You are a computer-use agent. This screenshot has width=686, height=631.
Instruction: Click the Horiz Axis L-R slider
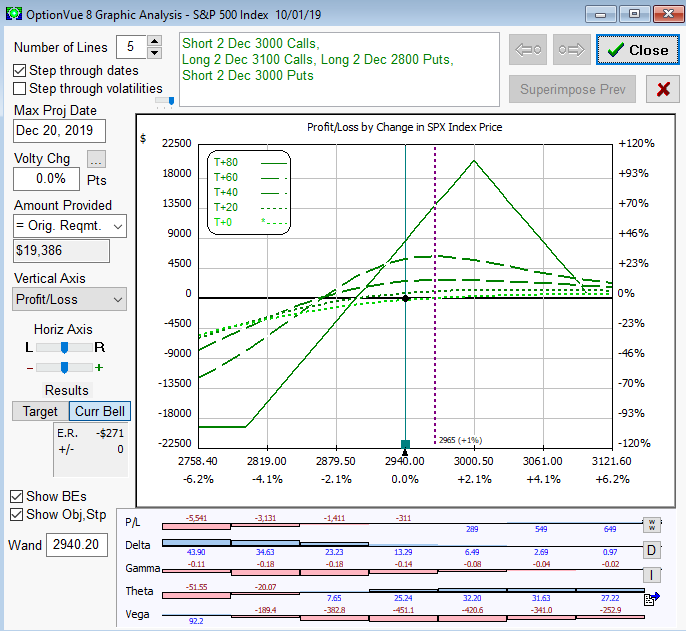click(x=64, y=347)
